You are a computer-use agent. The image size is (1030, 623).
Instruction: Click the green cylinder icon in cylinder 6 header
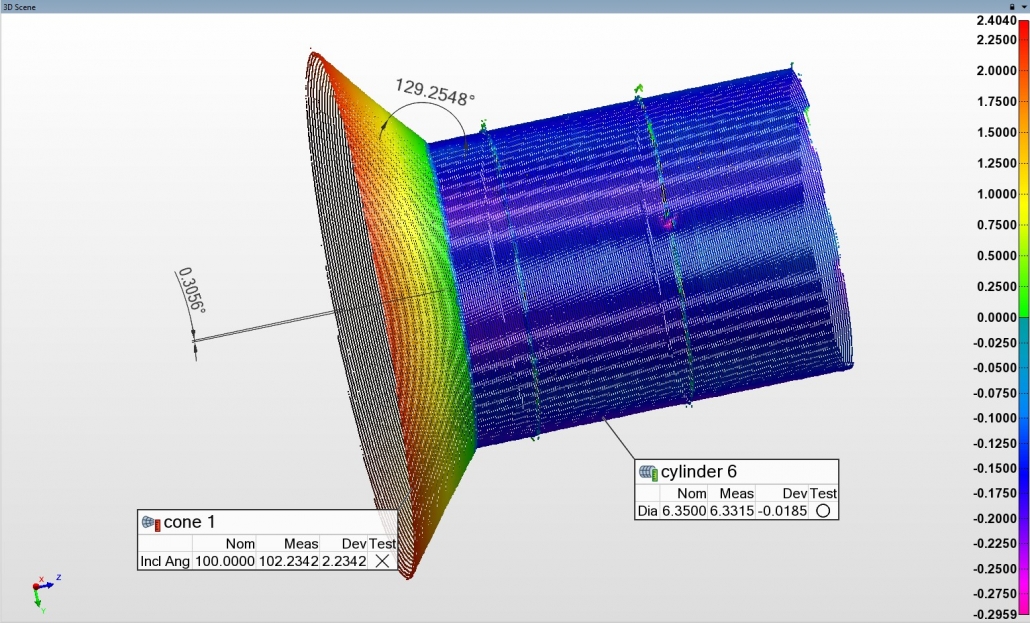[x=654, y=473]
